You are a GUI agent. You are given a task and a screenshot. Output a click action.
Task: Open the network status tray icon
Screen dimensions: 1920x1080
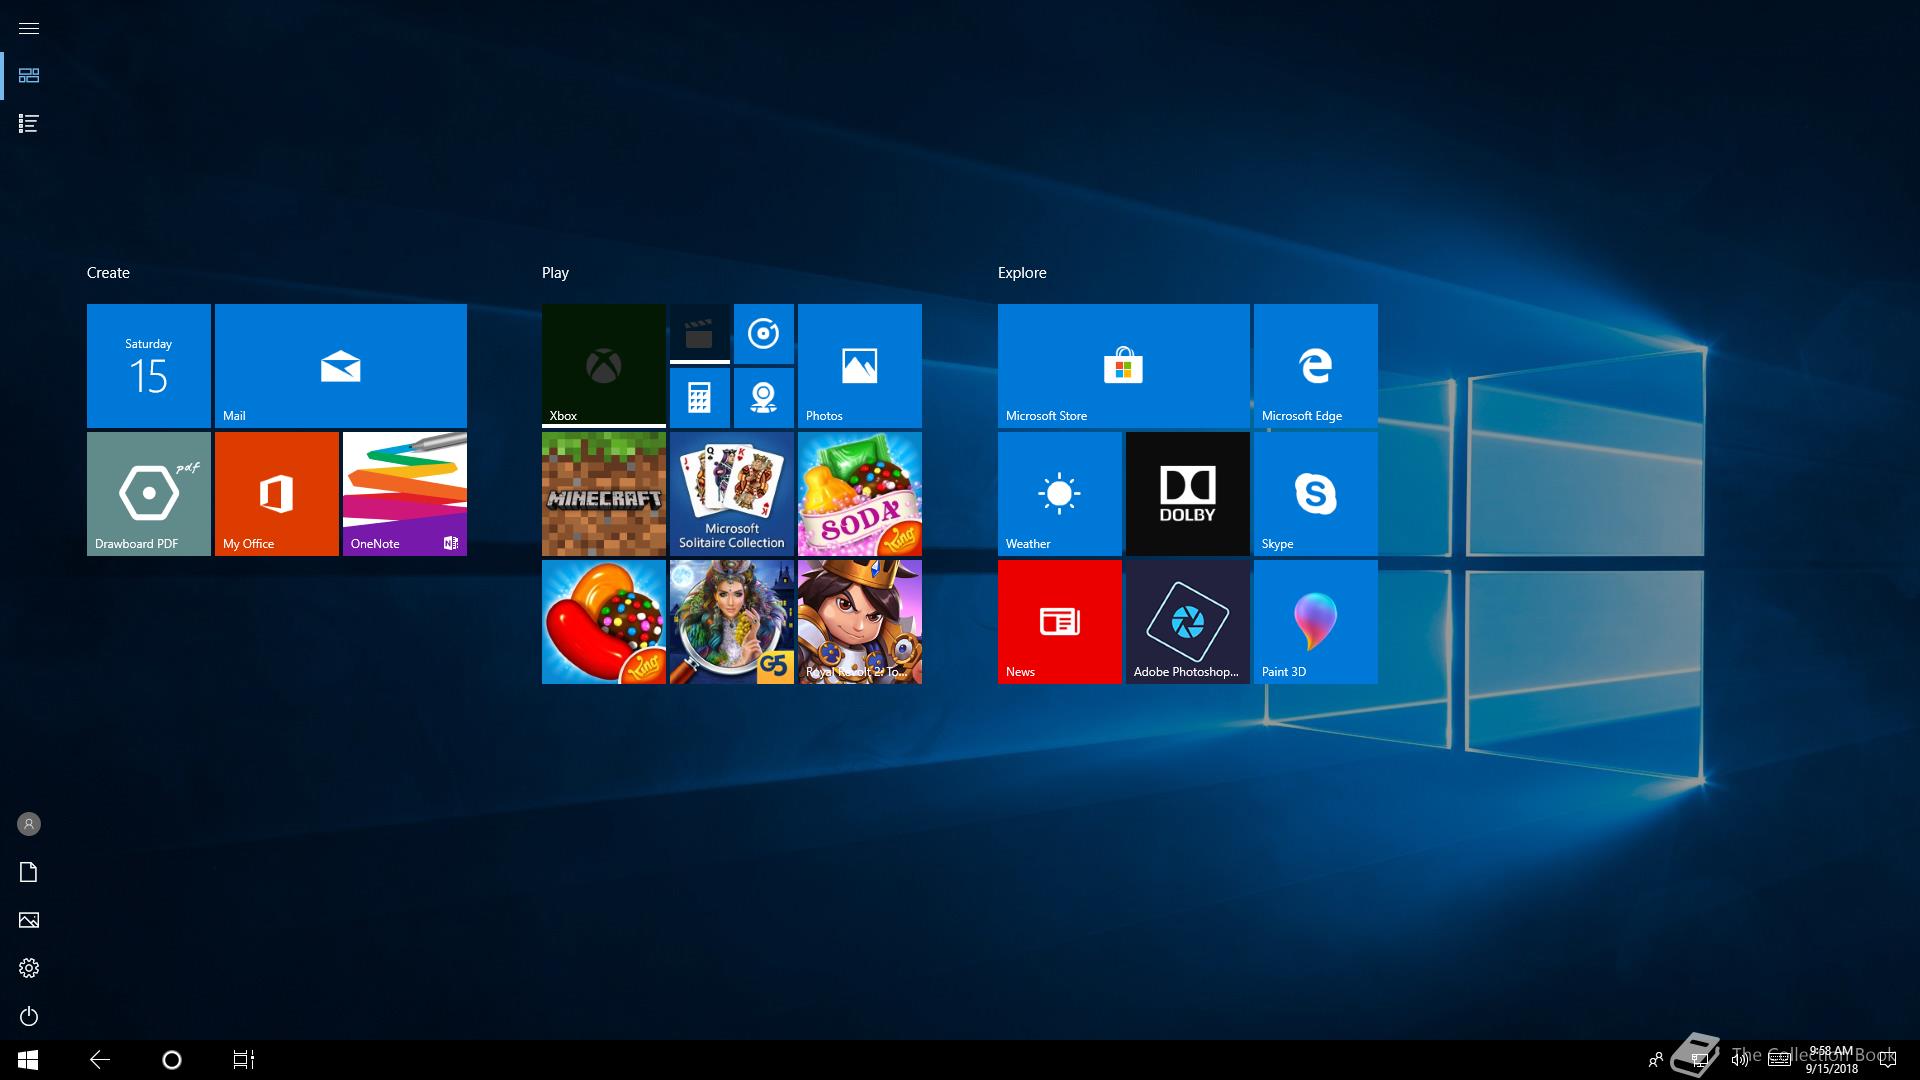coord(1698,1060)
